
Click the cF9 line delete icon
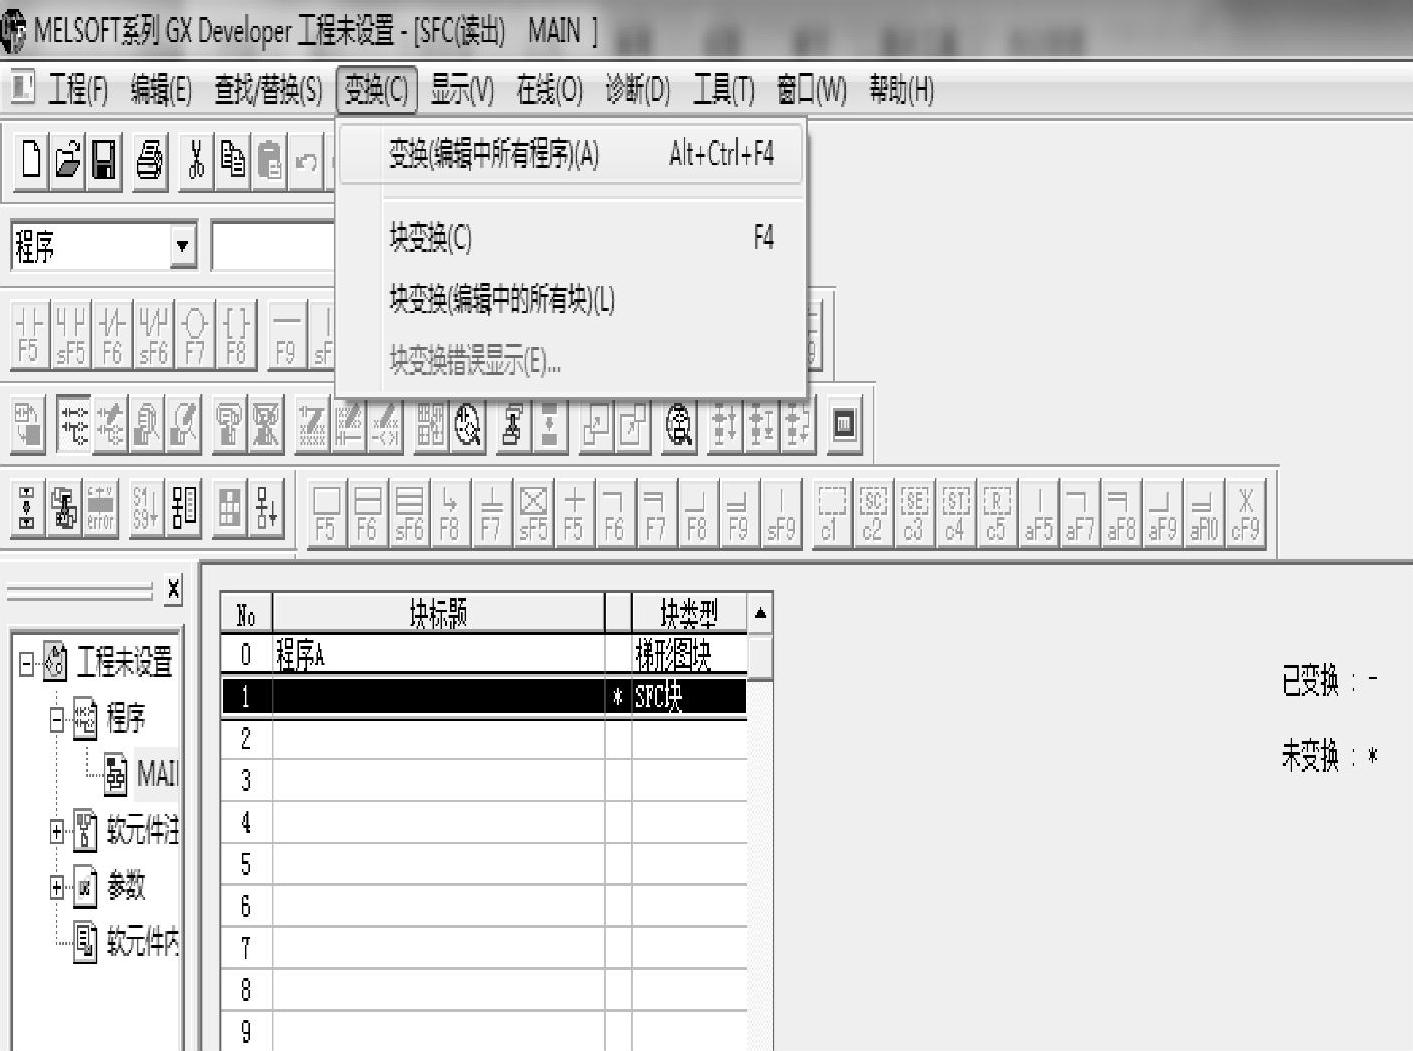[1245, 513]
